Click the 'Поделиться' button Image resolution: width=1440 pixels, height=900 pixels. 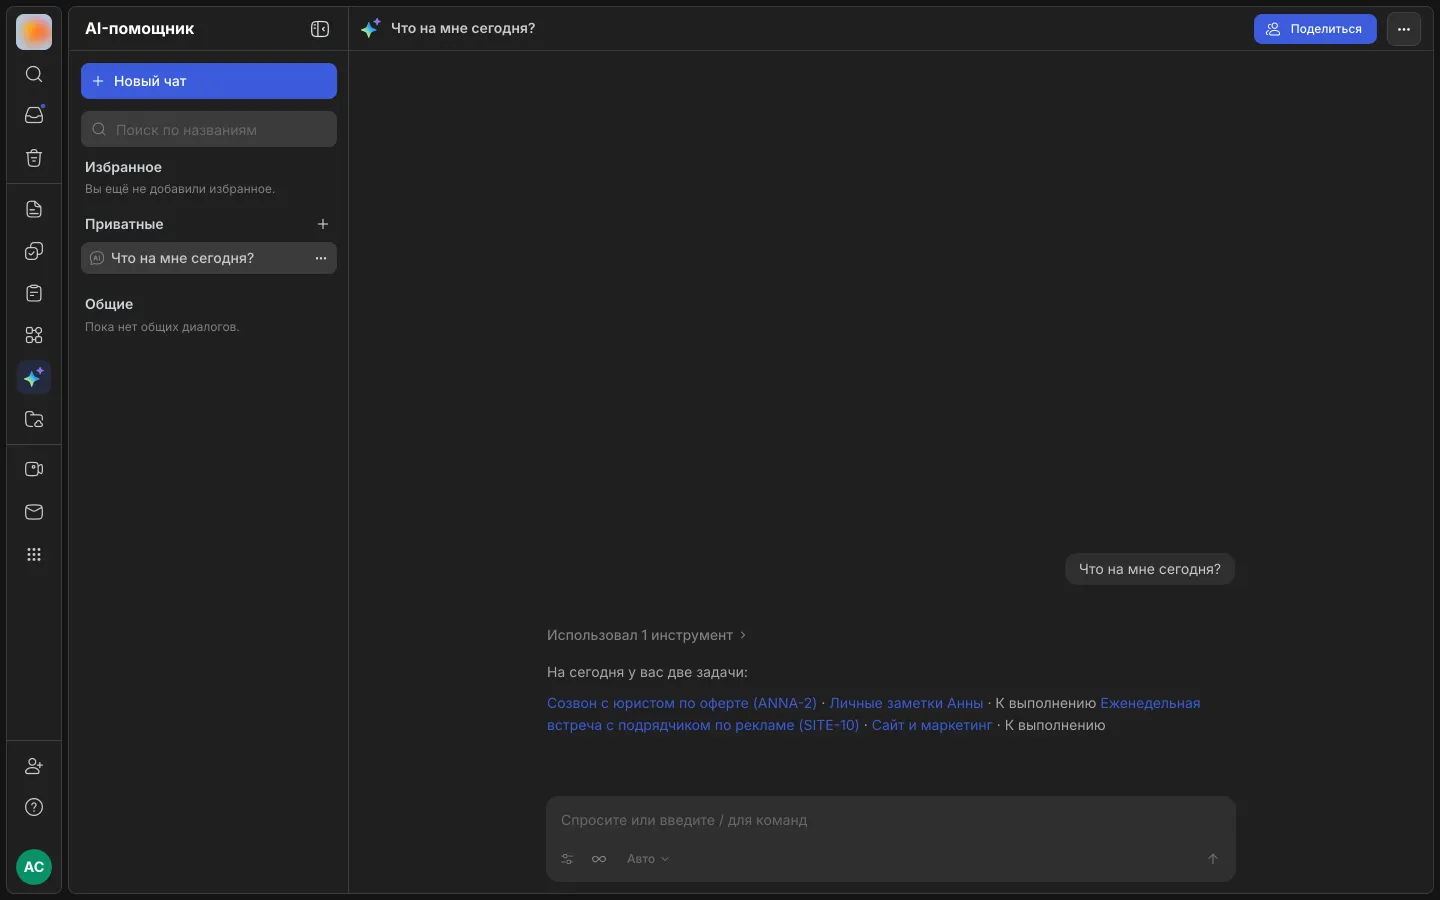tap(1315, 29)
